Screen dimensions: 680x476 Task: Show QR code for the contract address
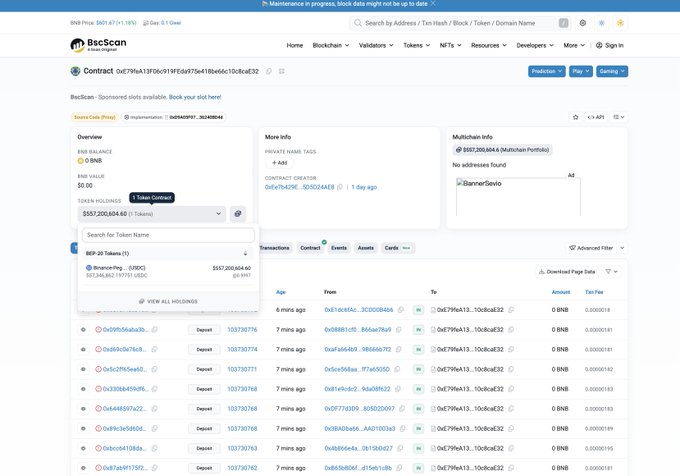point(281,71)
